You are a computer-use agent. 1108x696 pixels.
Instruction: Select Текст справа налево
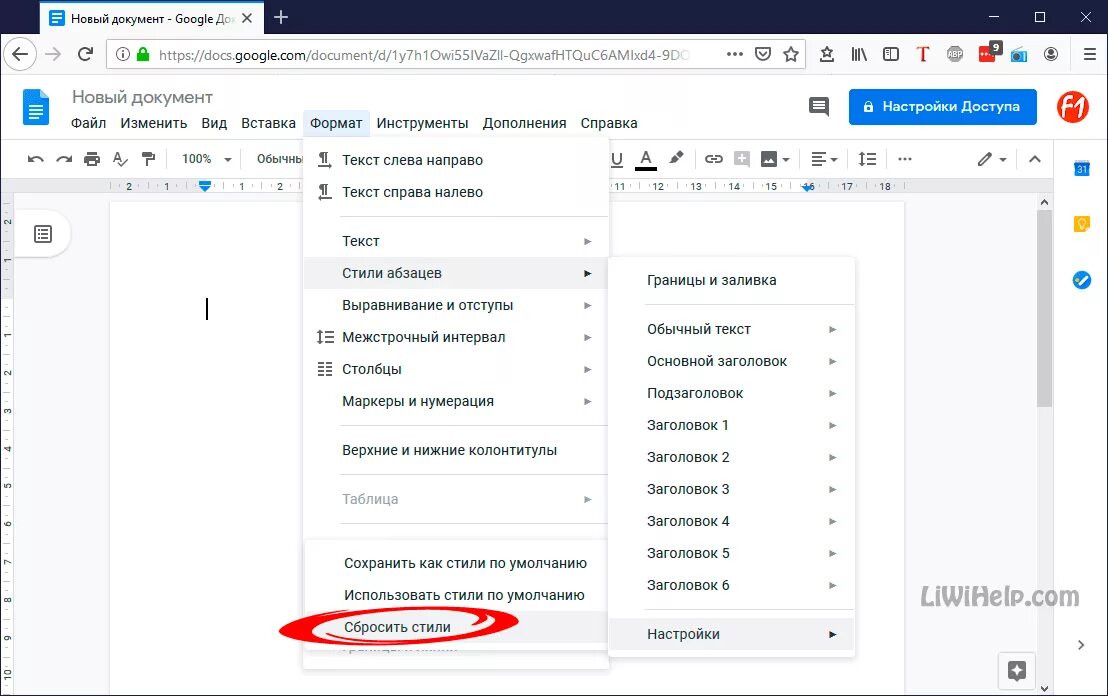[456, 192]
